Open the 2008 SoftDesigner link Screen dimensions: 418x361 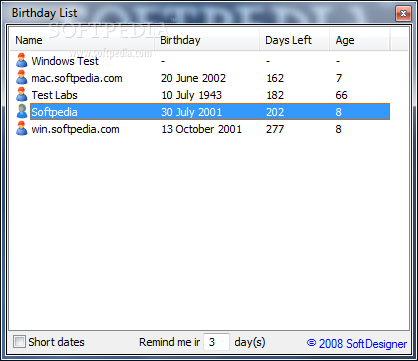point(357,343)
